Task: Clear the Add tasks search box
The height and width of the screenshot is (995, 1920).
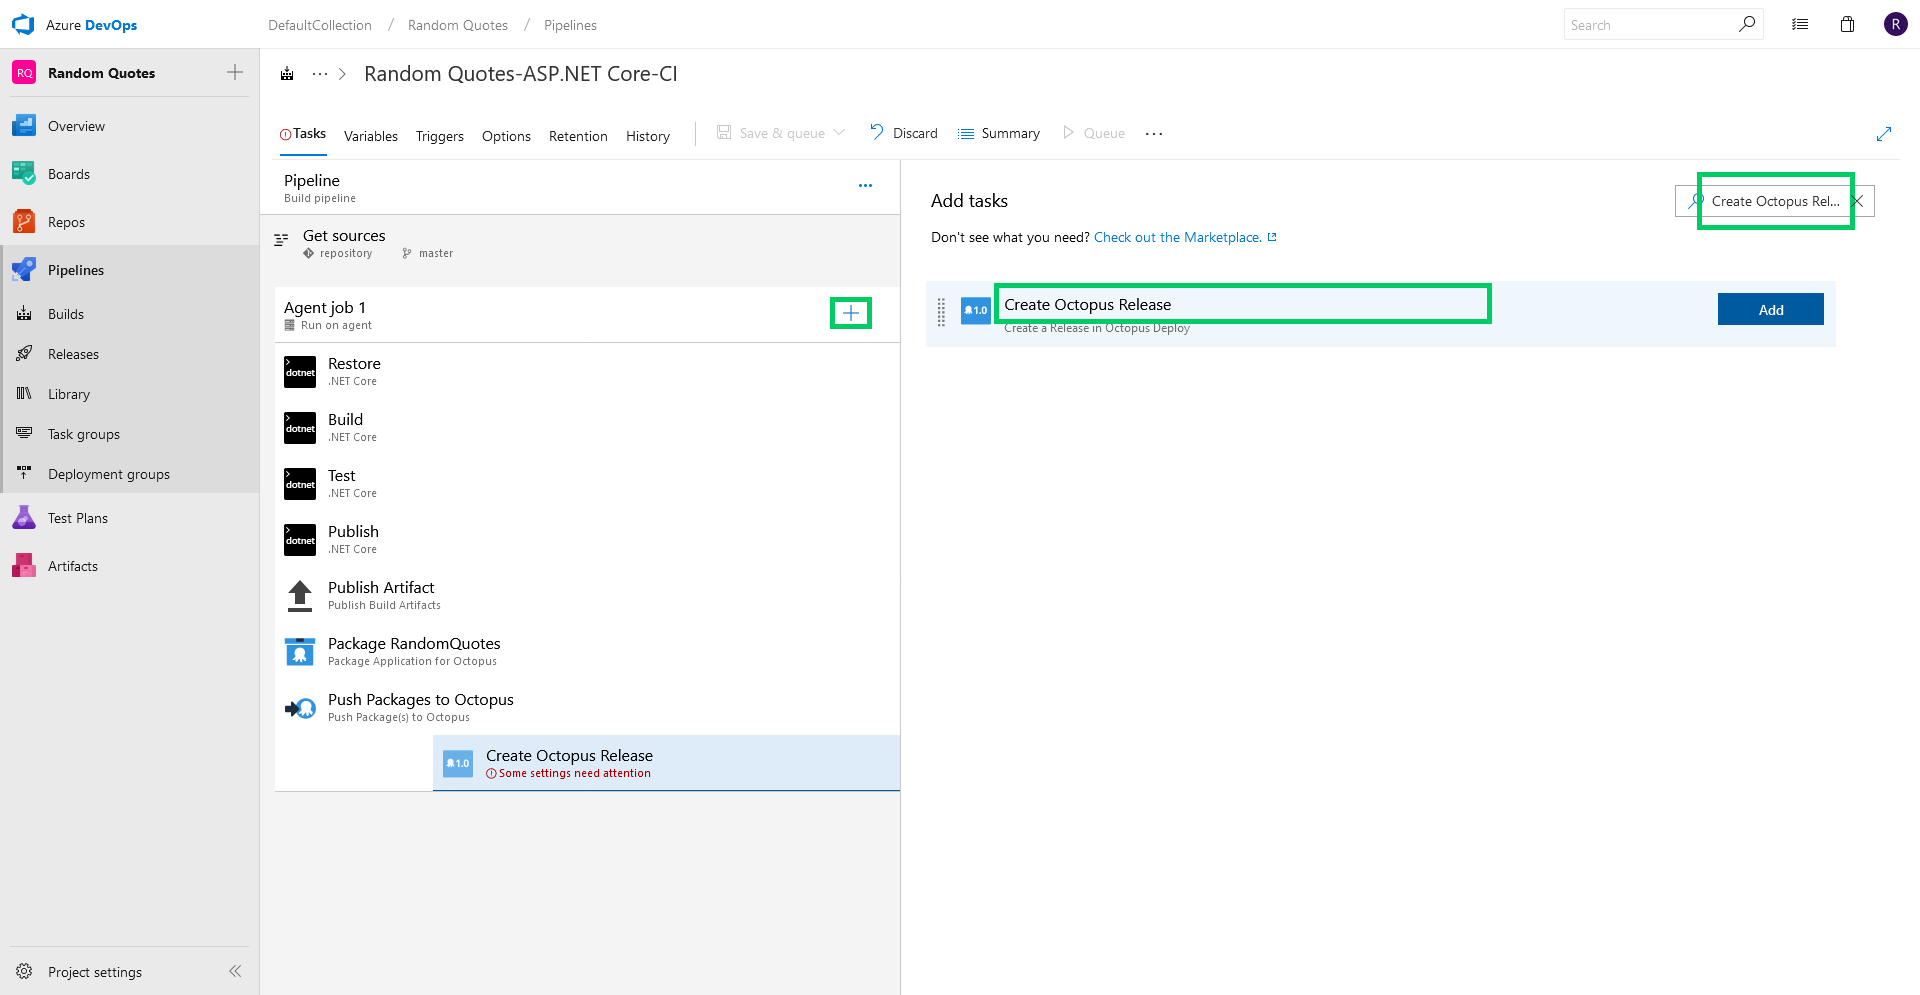Action: tap(1858, 201)
